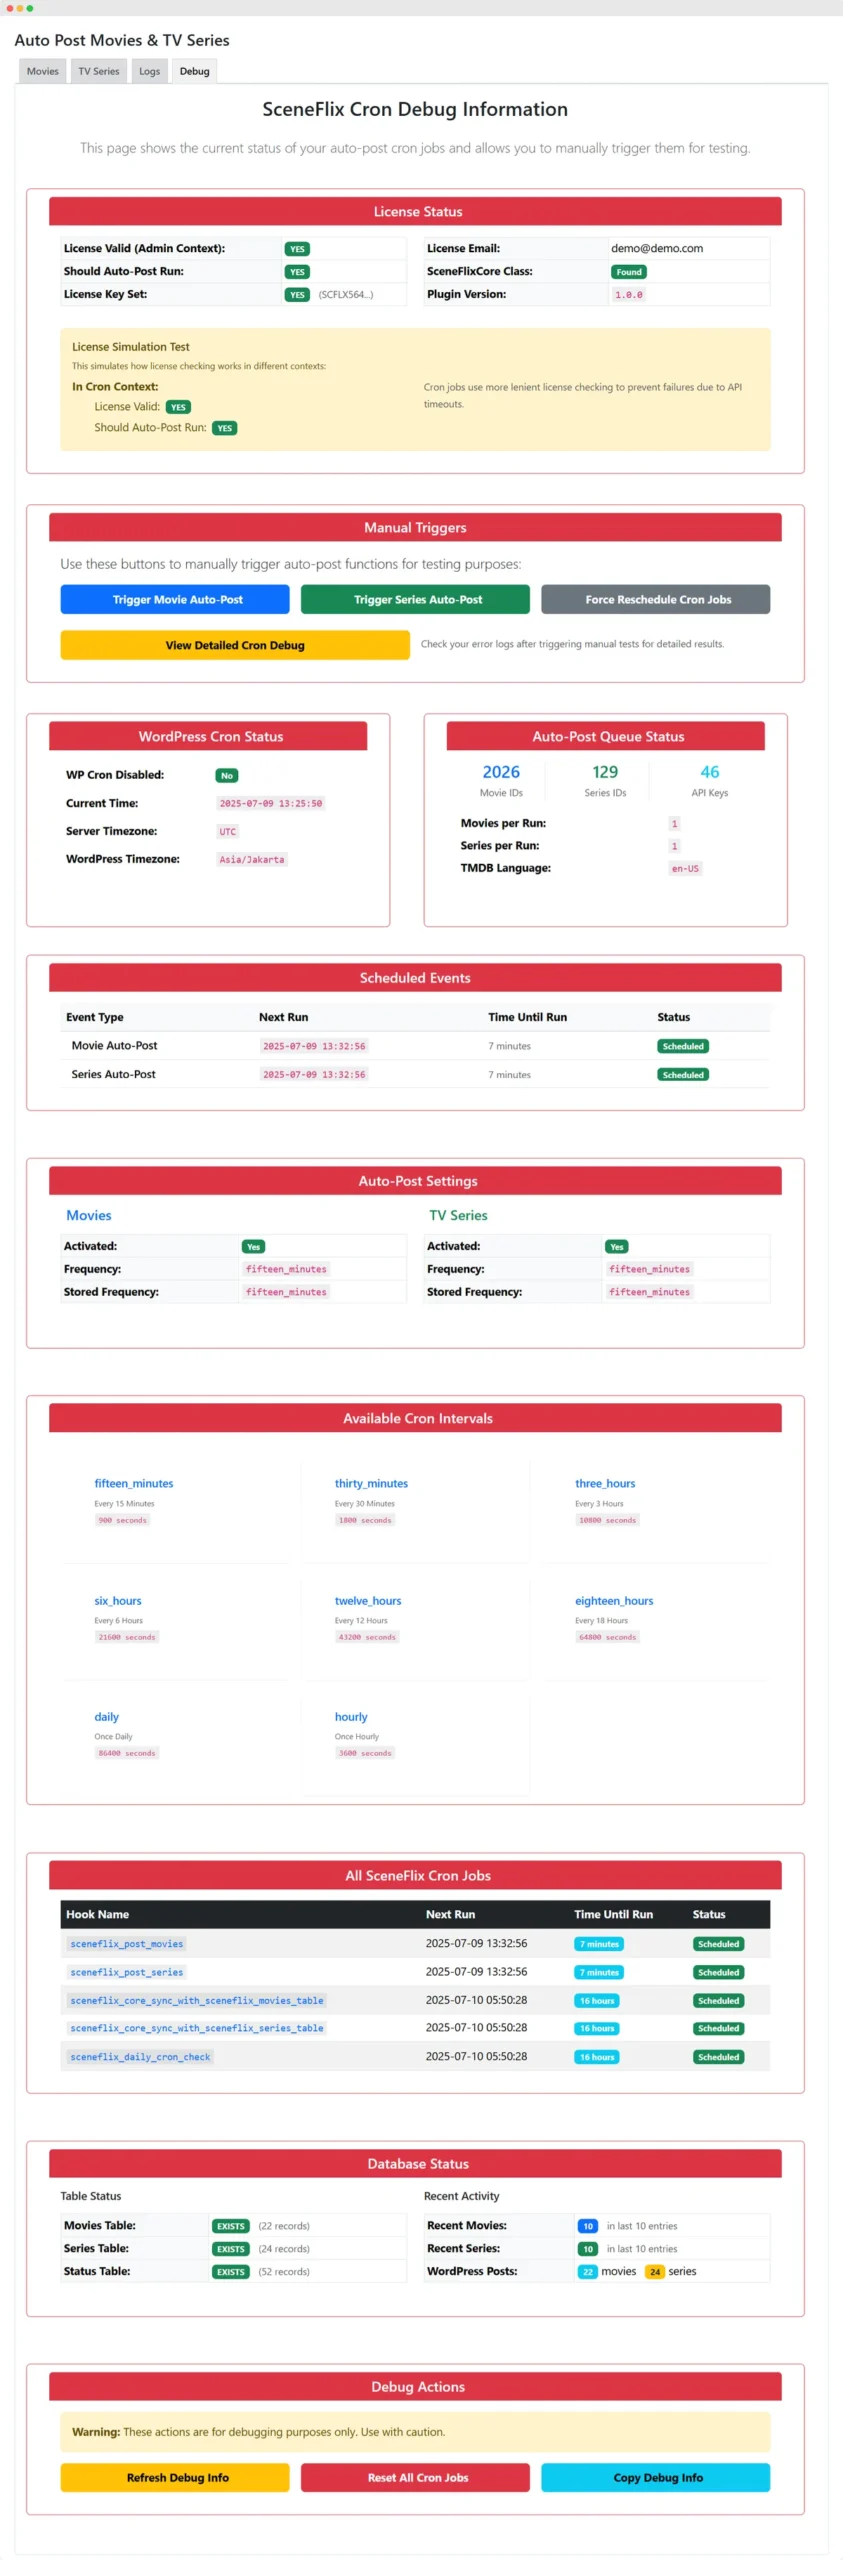This screenshot has height=2560, width=843.
Task: Select the Debug tab
Action: coord(194,71)
